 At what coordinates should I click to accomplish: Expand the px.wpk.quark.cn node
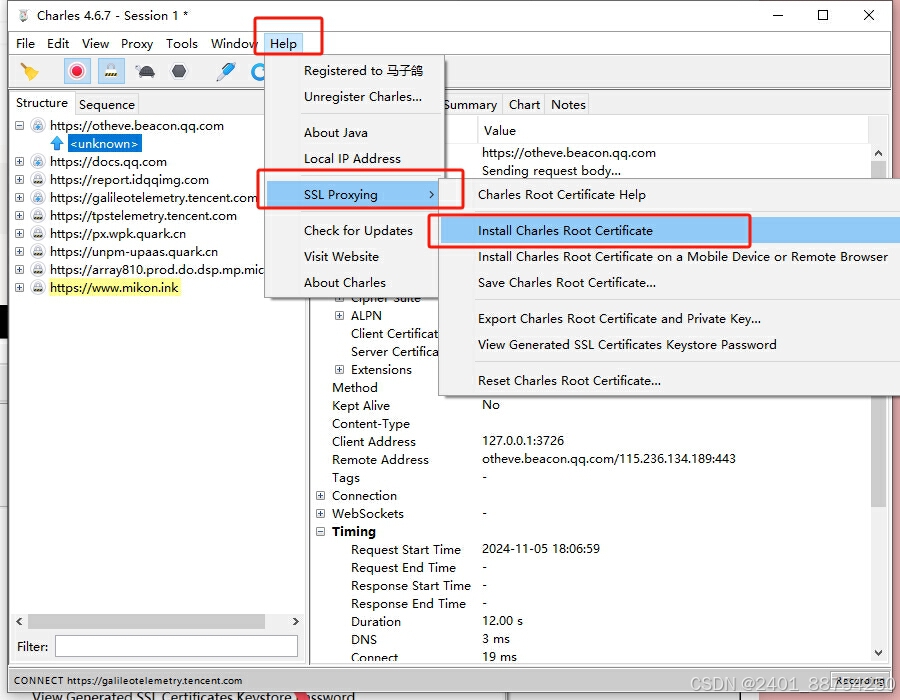pos(20,234)
